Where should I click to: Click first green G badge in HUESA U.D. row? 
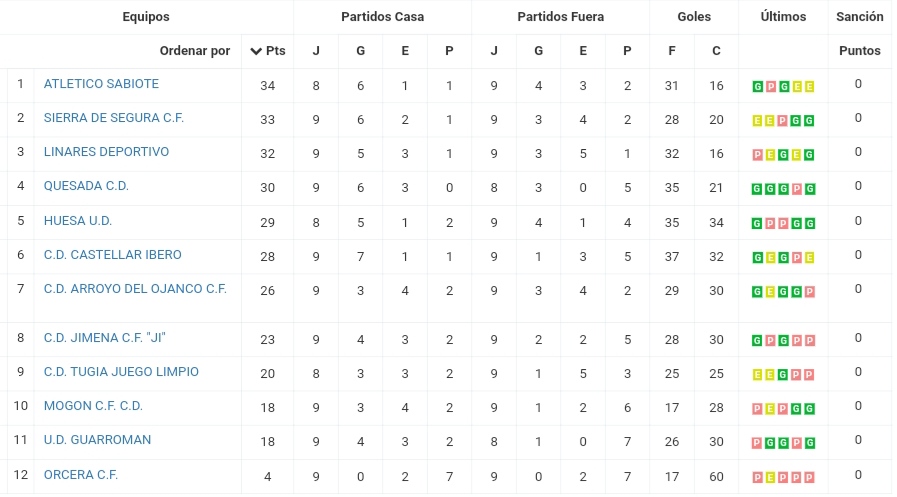click(757, 223)
